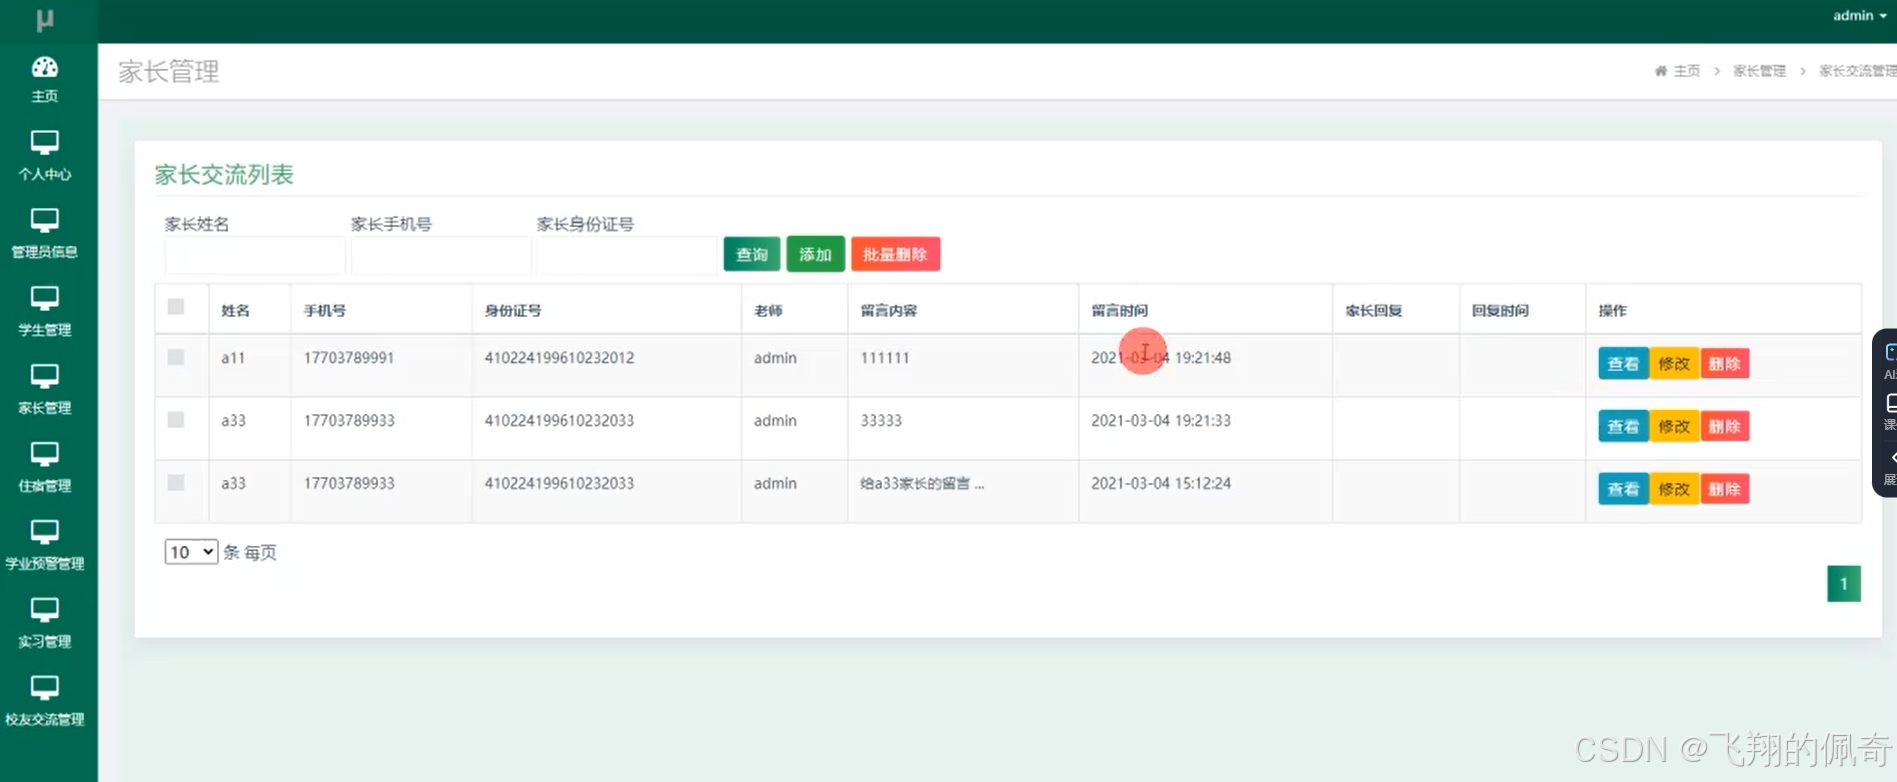The width and height of the screenshot is (1897, 782).
Task: Click phone number 17703789991
Action: pyautogui.click(x=349, y=358)
